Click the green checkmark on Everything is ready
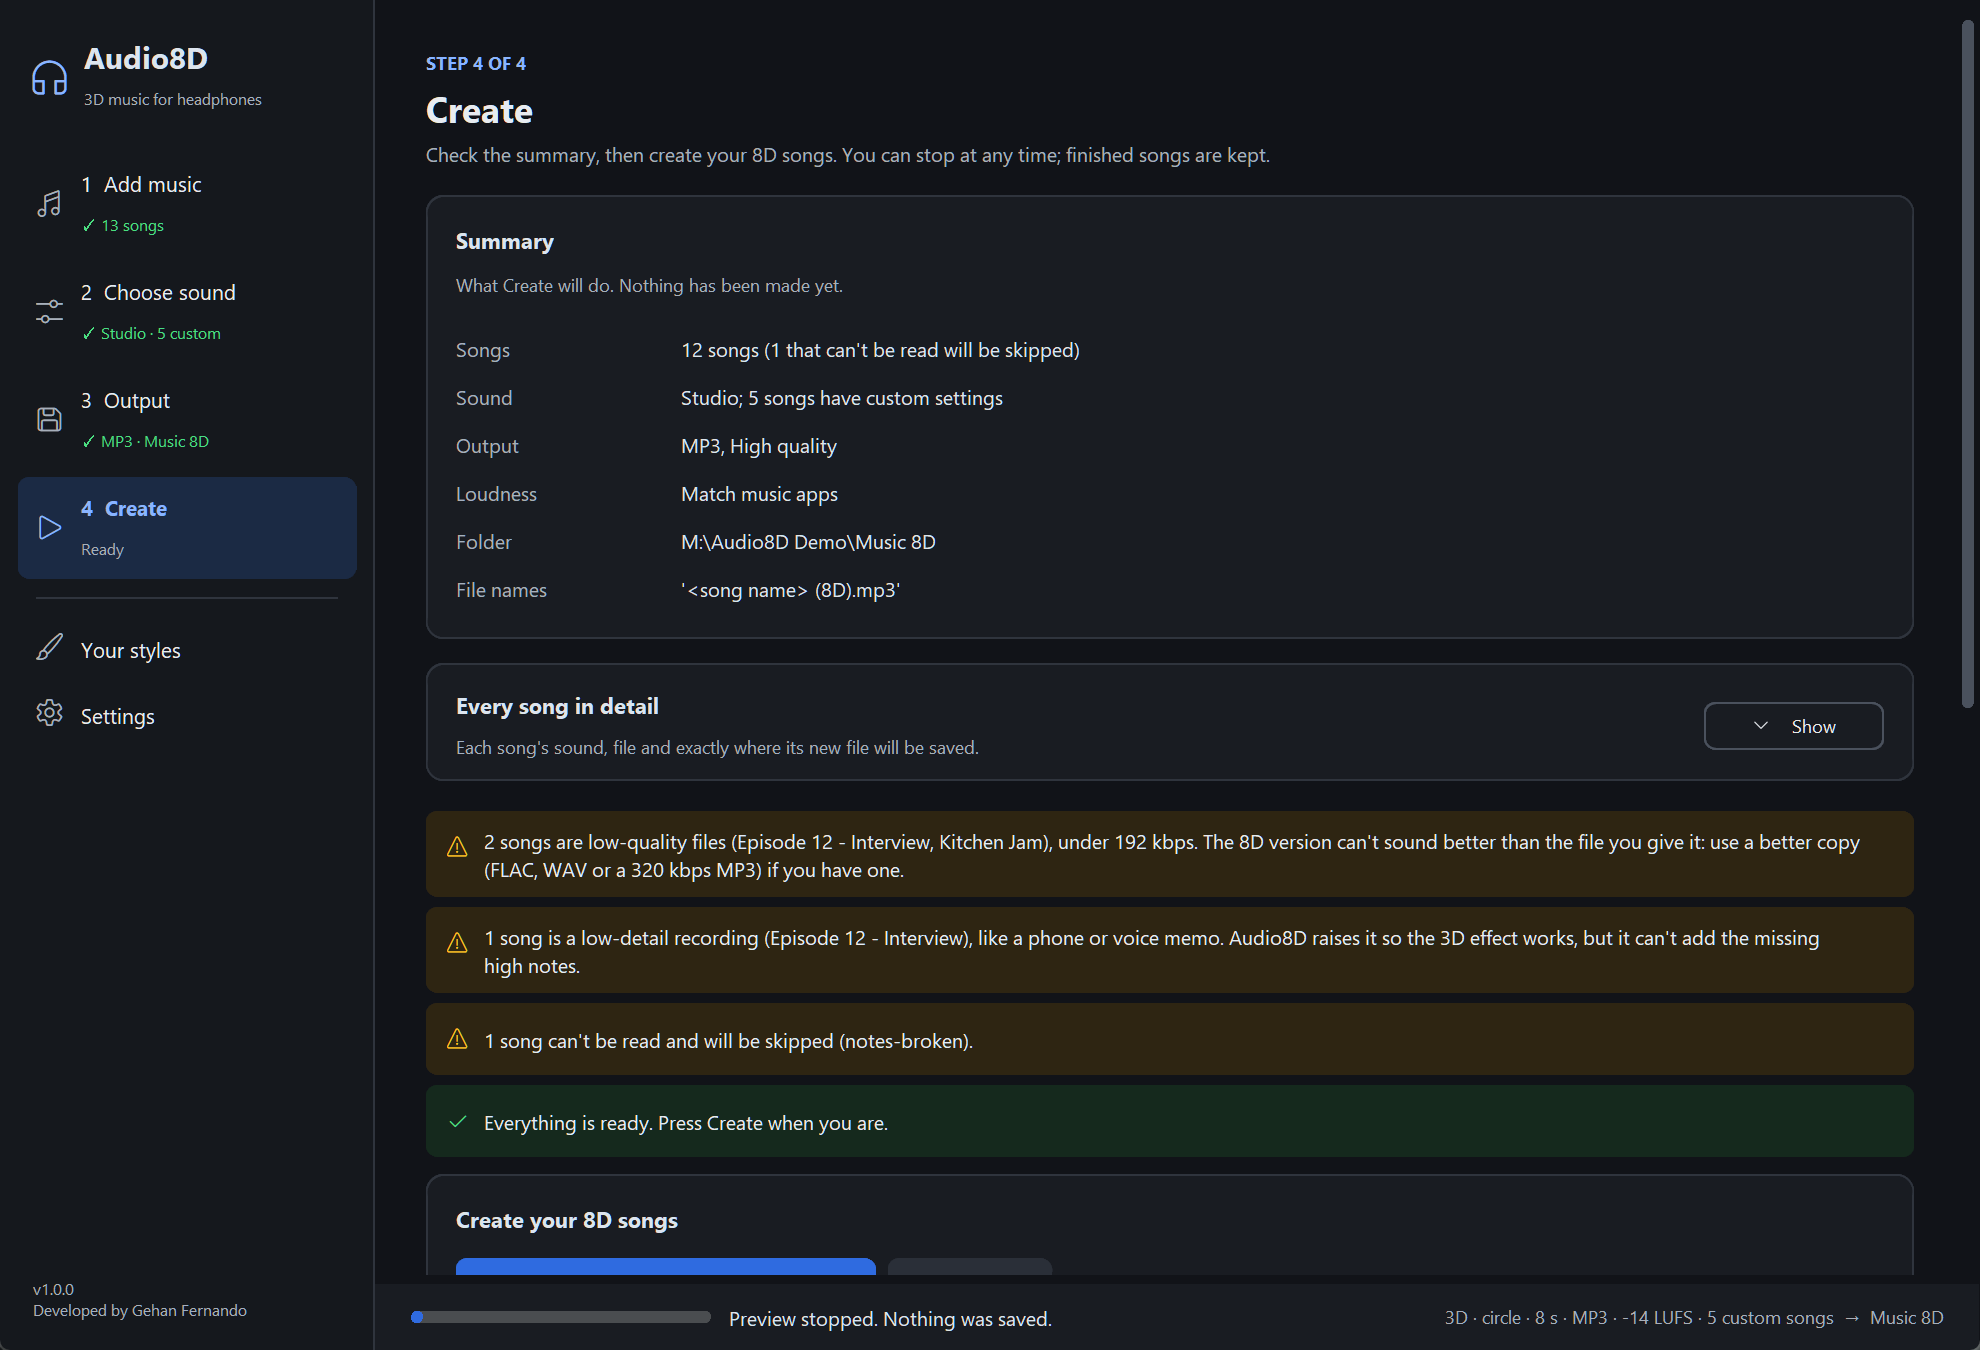The width and height of the screenshot is (1980, 1350). [458, 1122]
